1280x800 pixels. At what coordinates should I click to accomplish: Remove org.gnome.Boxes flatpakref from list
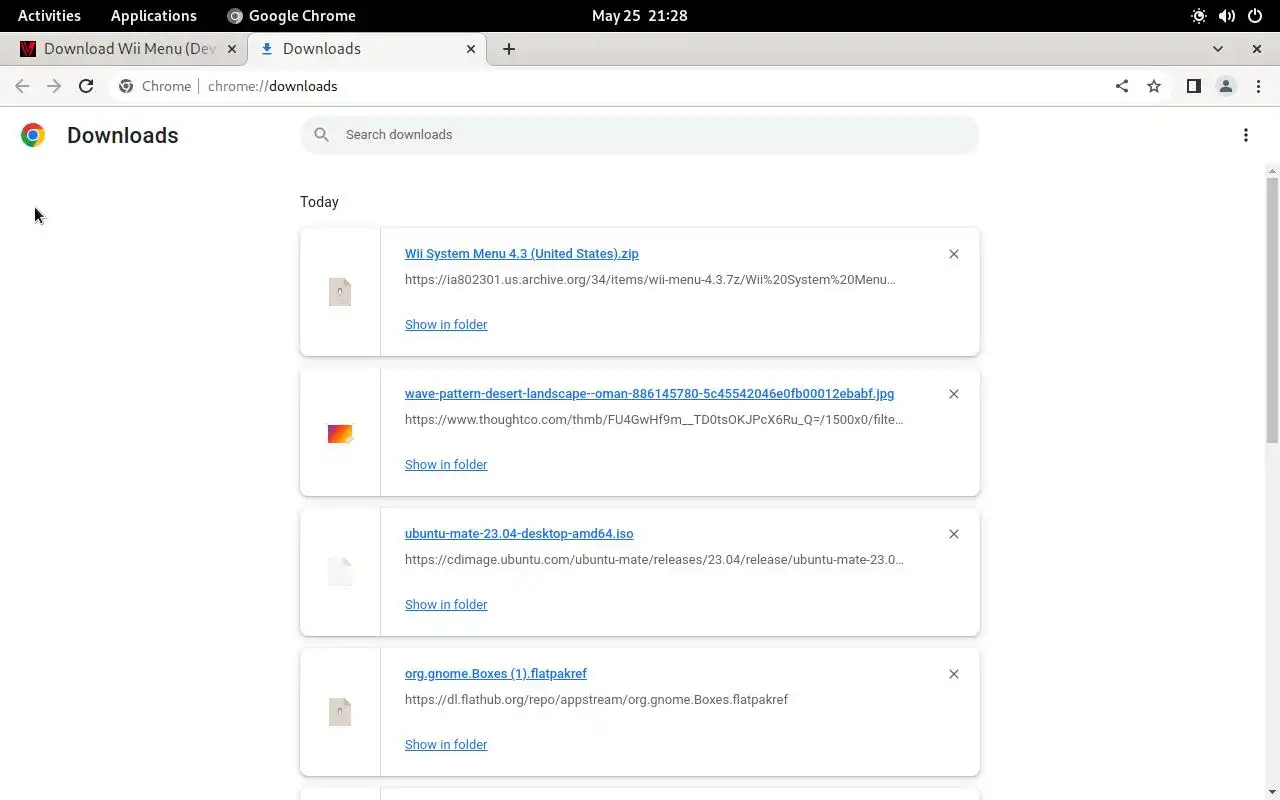[954, 674]
